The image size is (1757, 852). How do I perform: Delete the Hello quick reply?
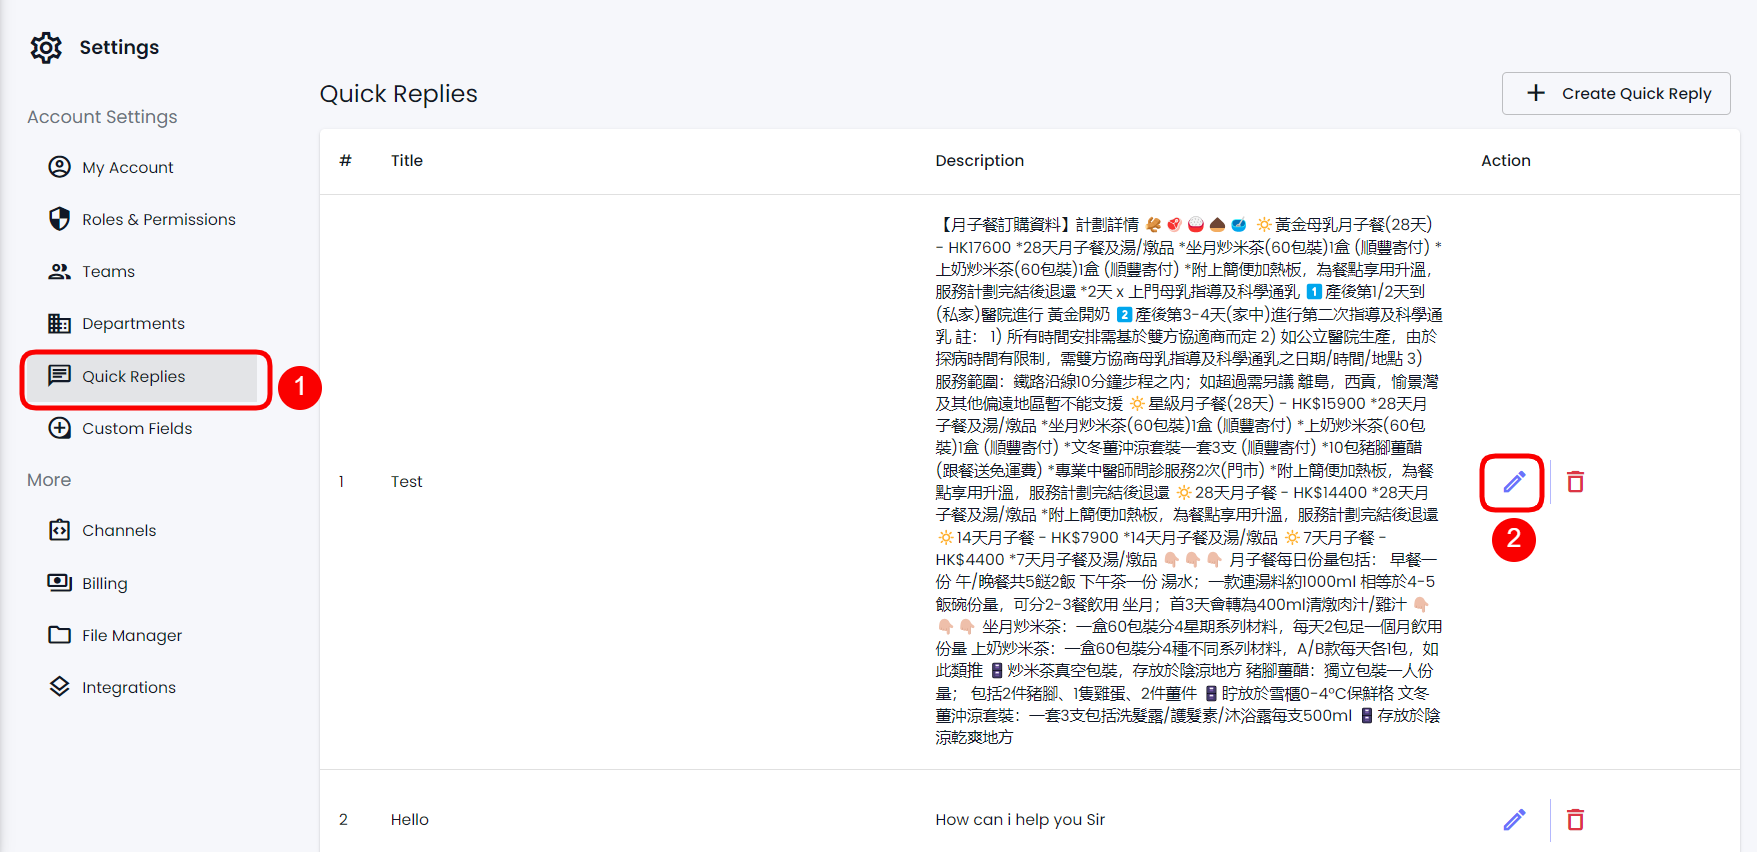1575,820
